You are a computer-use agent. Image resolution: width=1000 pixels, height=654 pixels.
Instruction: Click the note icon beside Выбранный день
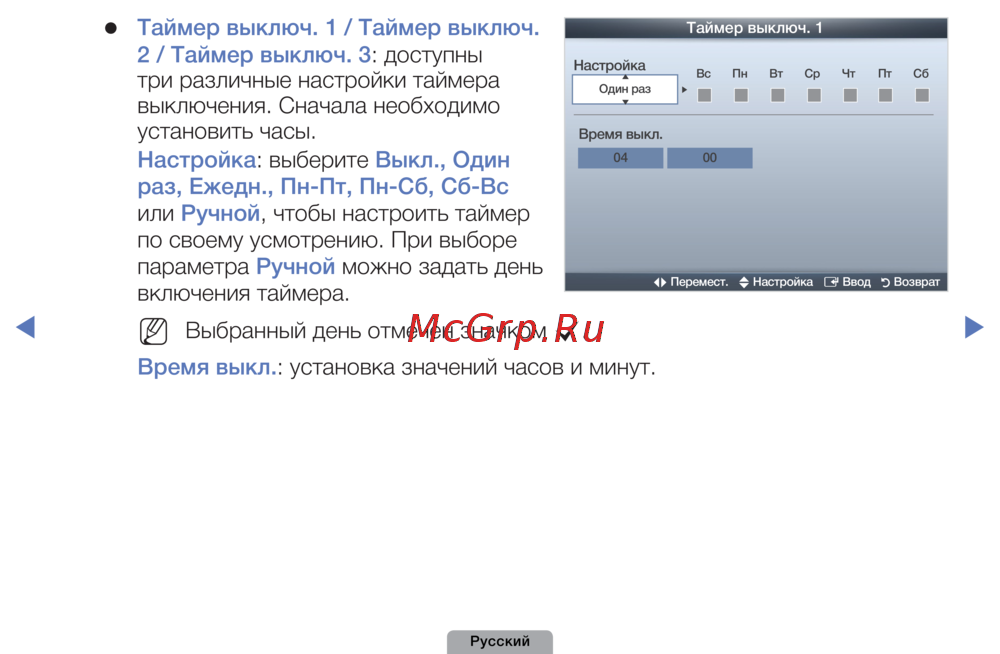[154, 331]
